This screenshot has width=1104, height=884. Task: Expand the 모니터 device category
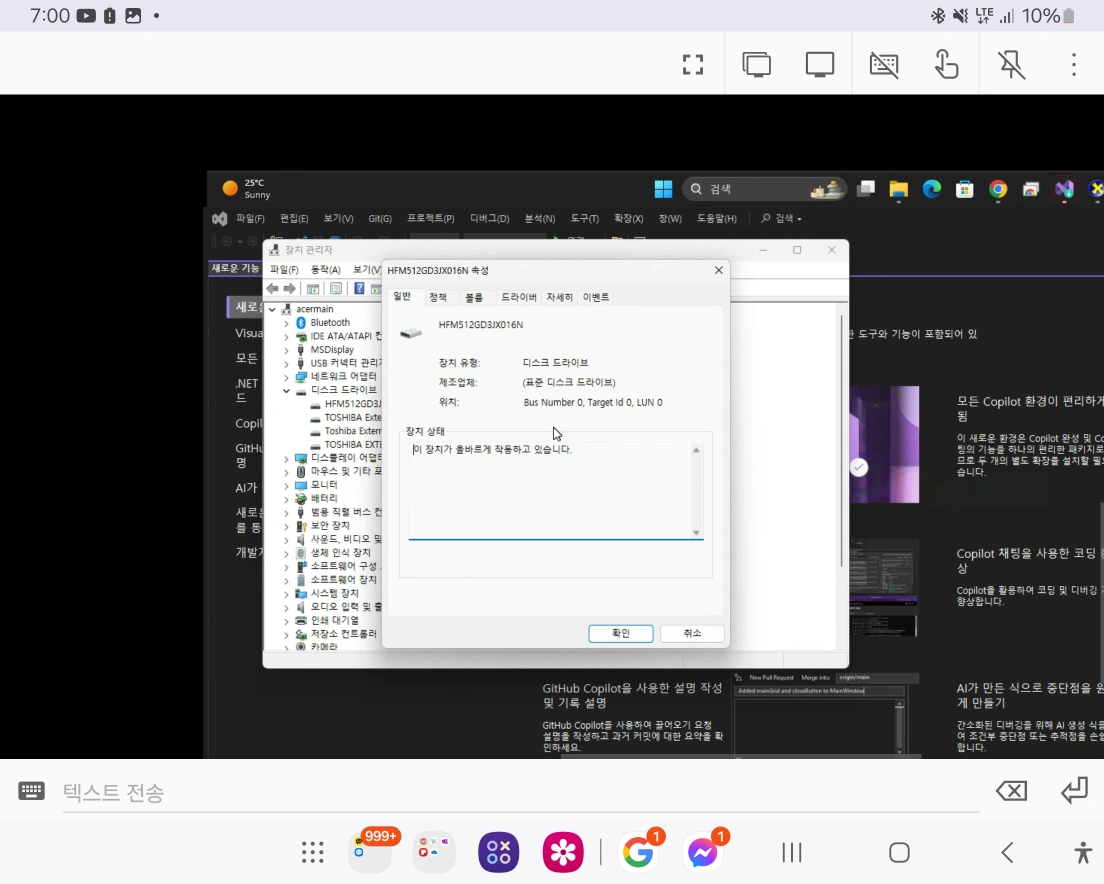(x=286, y=484)
